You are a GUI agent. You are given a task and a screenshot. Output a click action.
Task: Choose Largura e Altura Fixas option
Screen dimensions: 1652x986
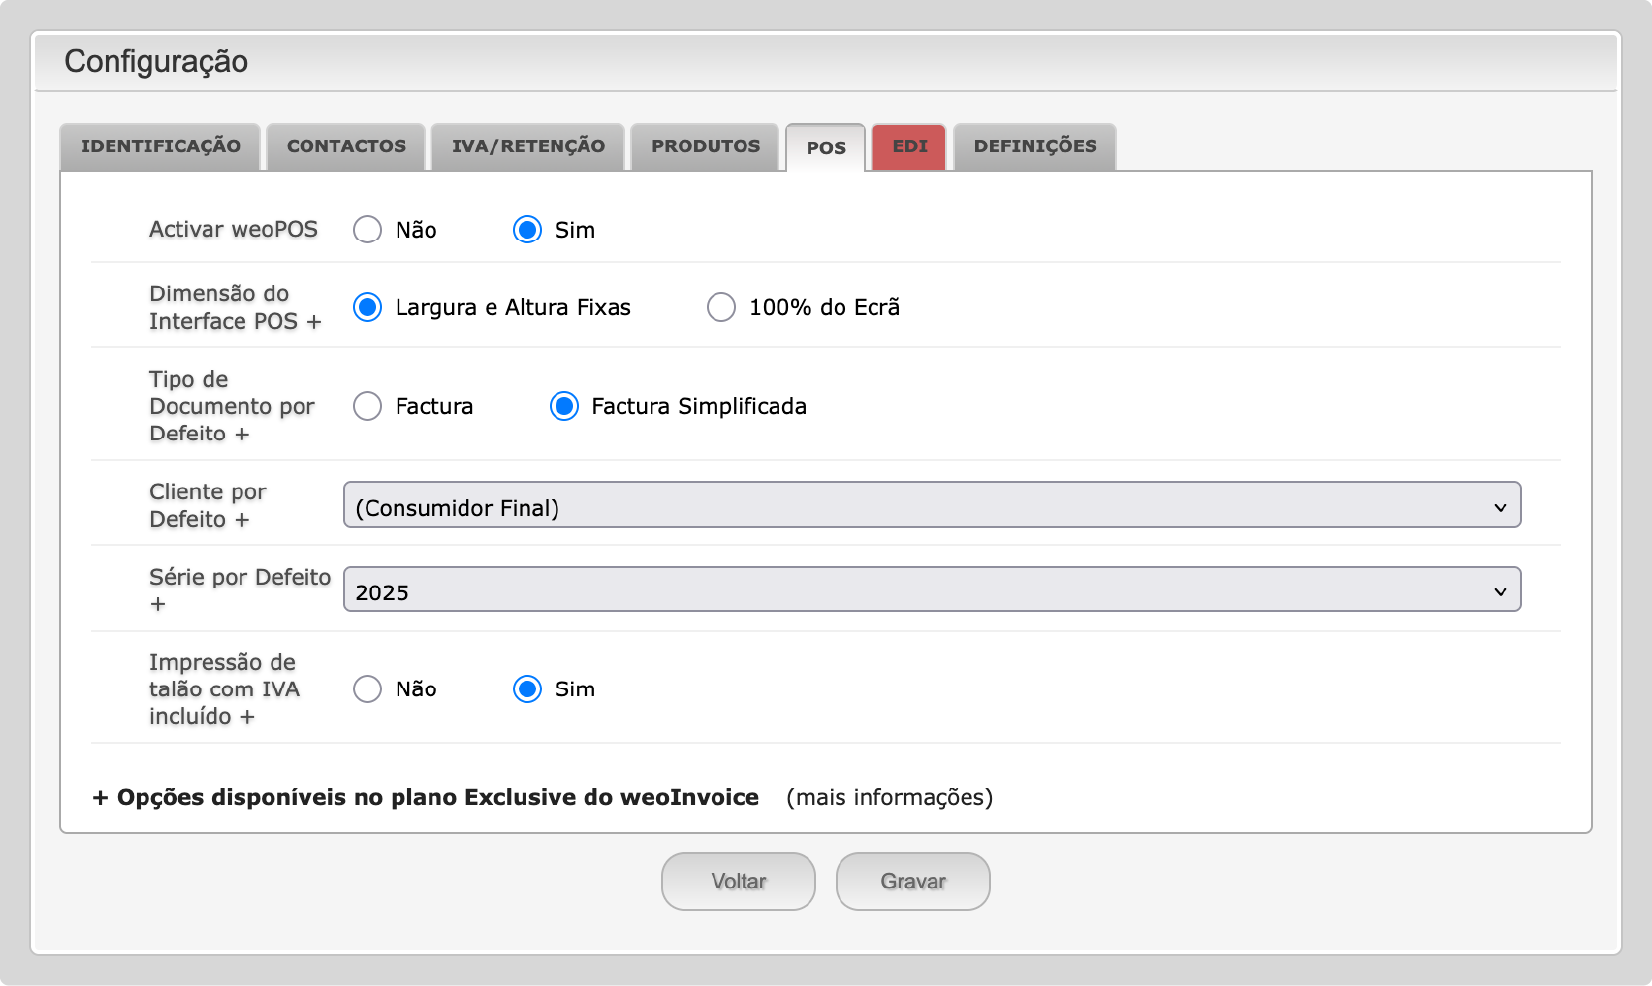(x=368, y=307)
